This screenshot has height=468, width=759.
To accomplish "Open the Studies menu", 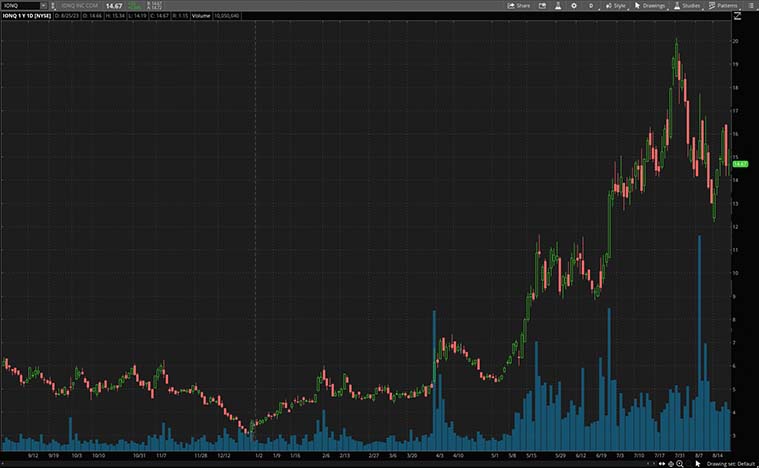I will click(687, 5).
